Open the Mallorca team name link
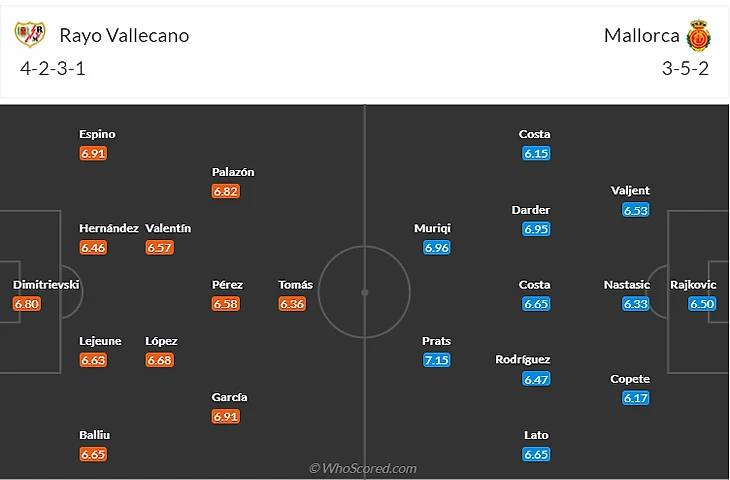 pos(641,35)
